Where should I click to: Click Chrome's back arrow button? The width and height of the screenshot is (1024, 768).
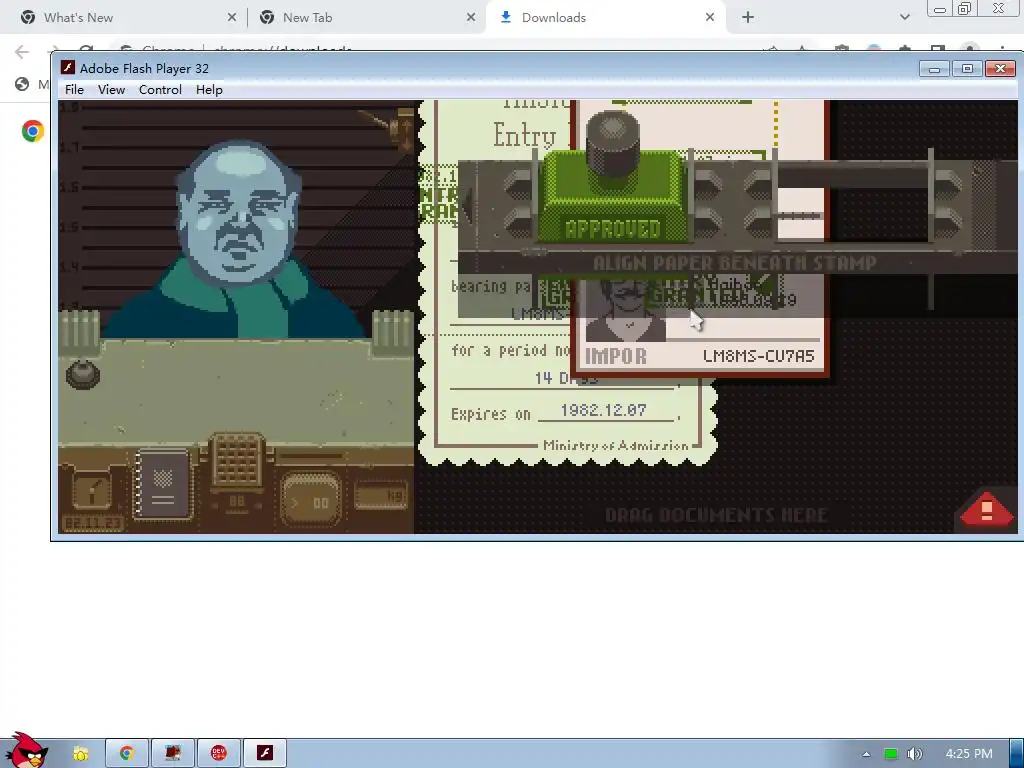coord(22,52)
